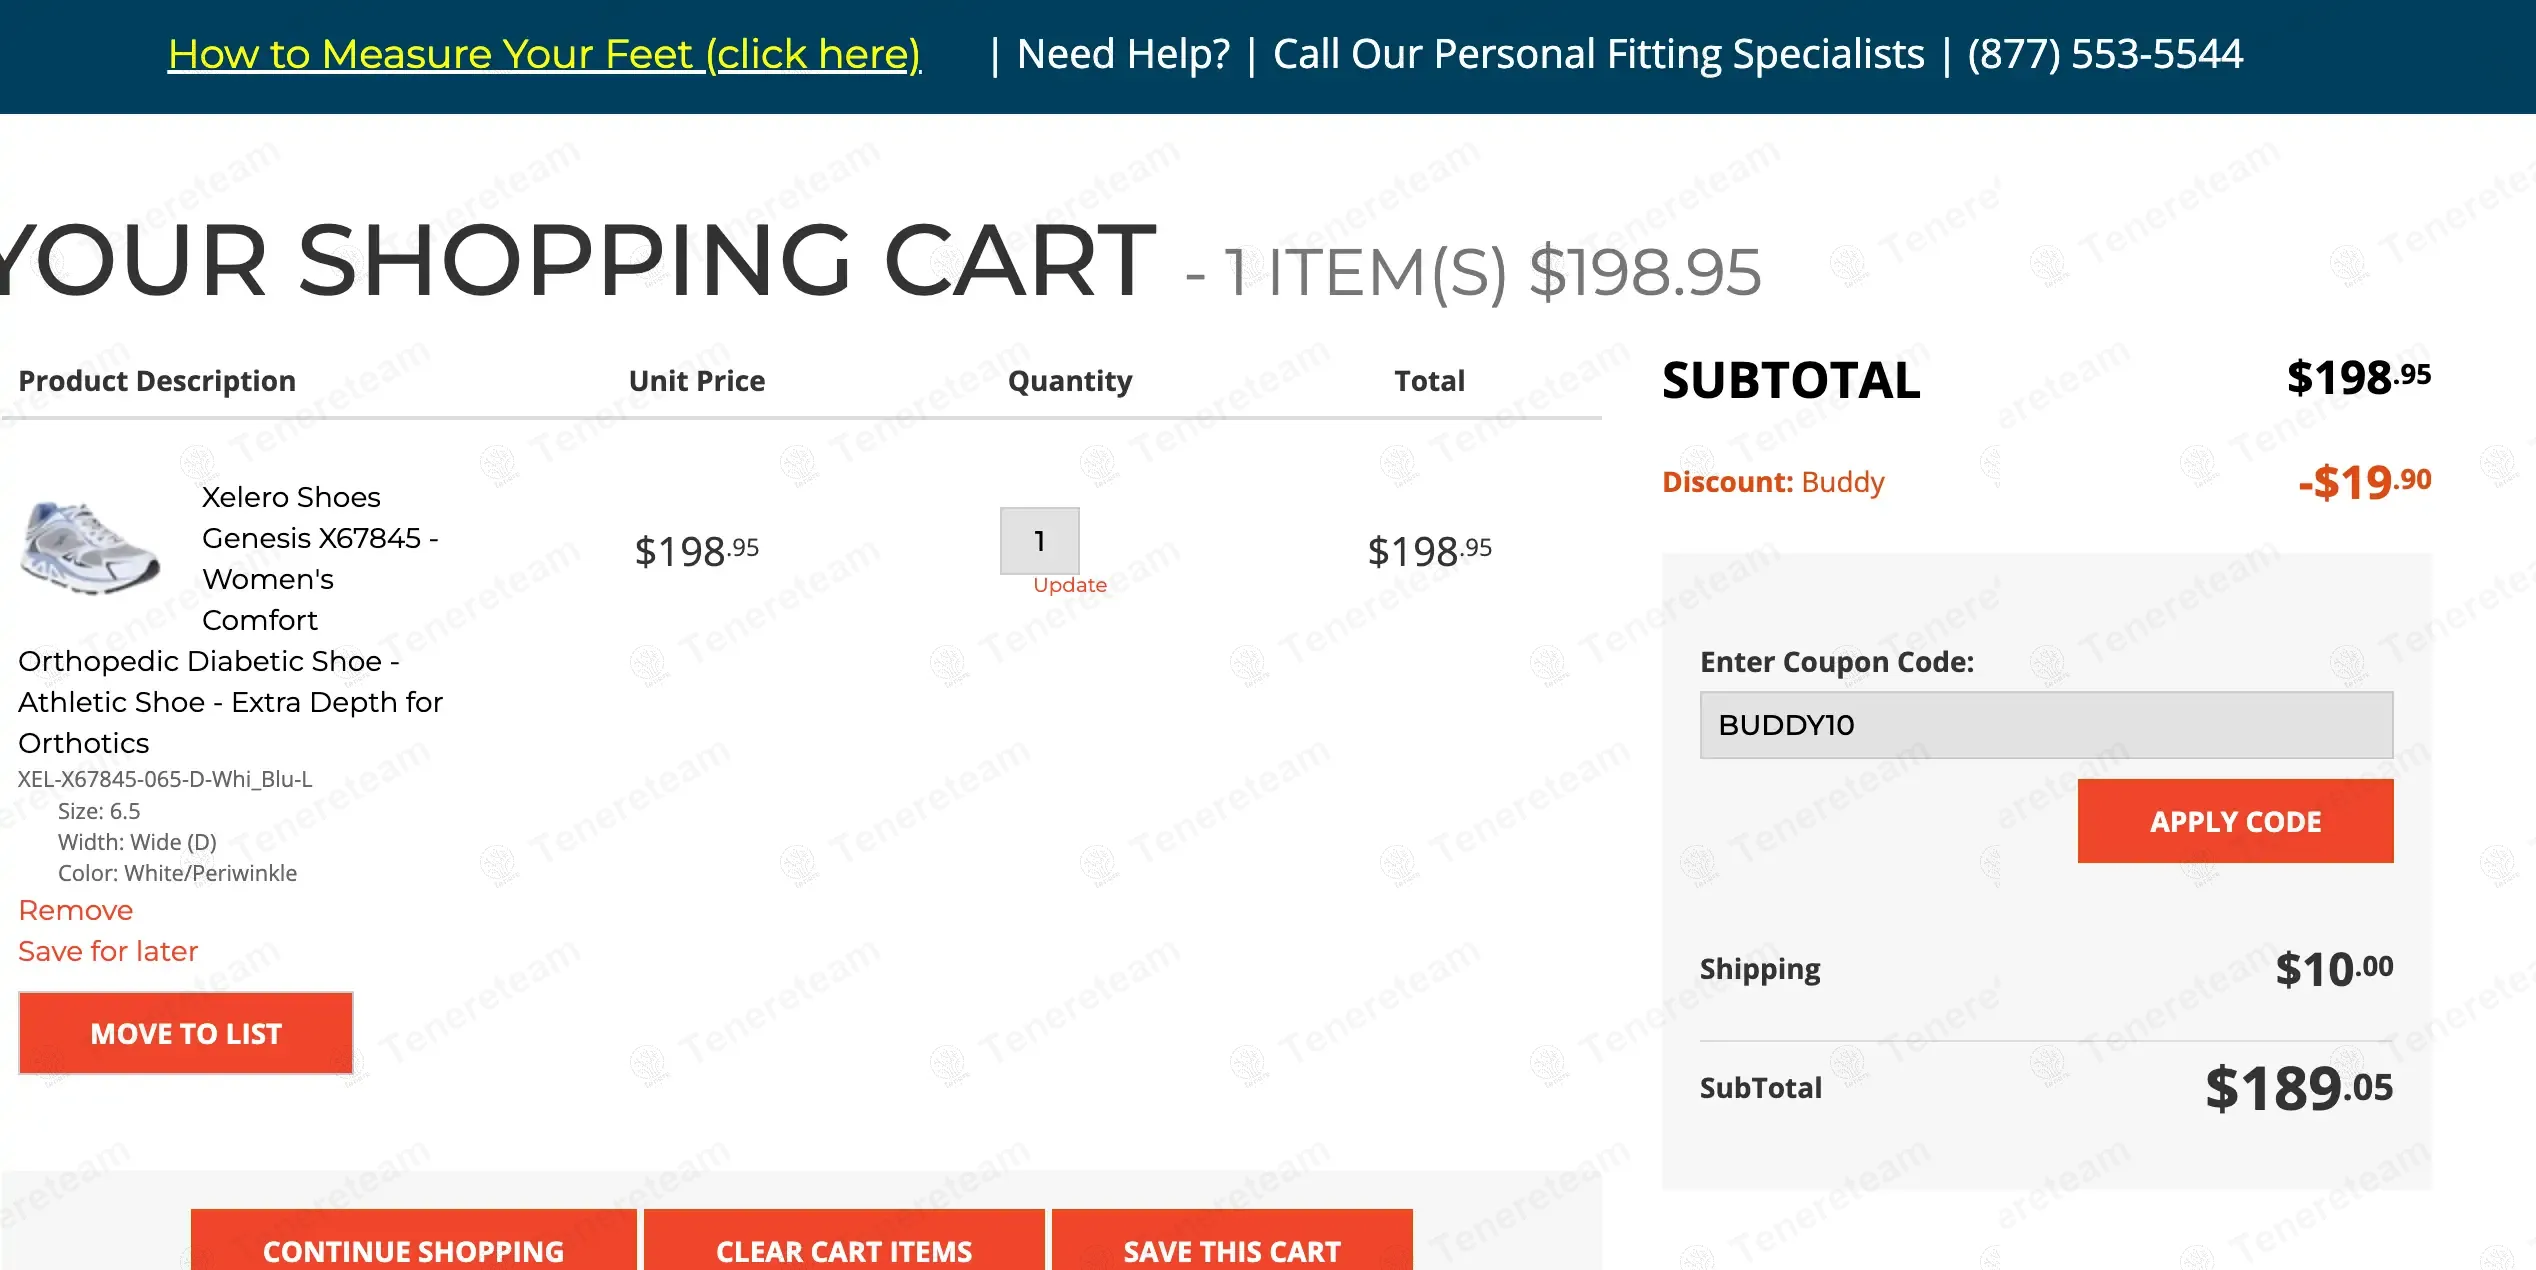Click the Product Description column header
This screenshot has height=1270, width=2536.
pos(157,381)
